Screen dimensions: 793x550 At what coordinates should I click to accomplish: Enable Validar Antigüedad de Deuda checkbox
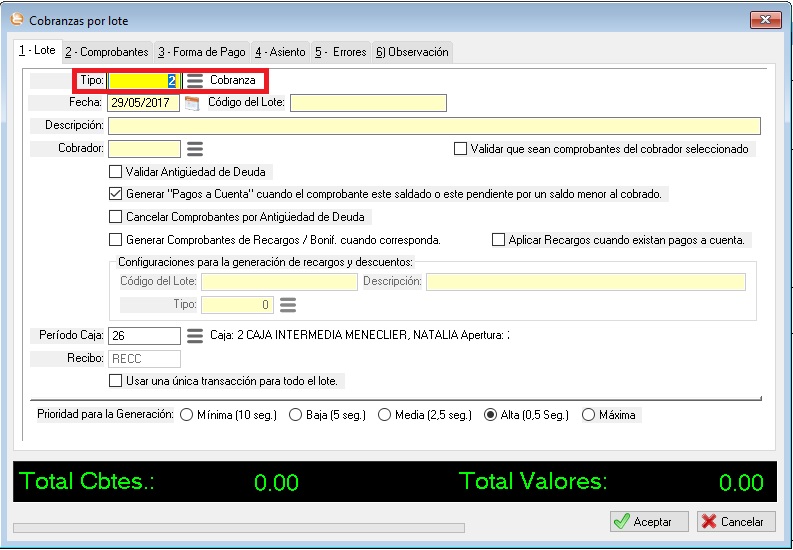click(x=115, y=172)
